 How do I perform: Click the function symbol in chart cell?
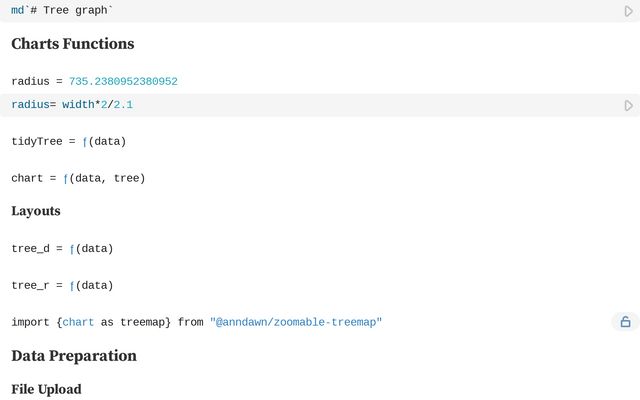coord(66,178)
